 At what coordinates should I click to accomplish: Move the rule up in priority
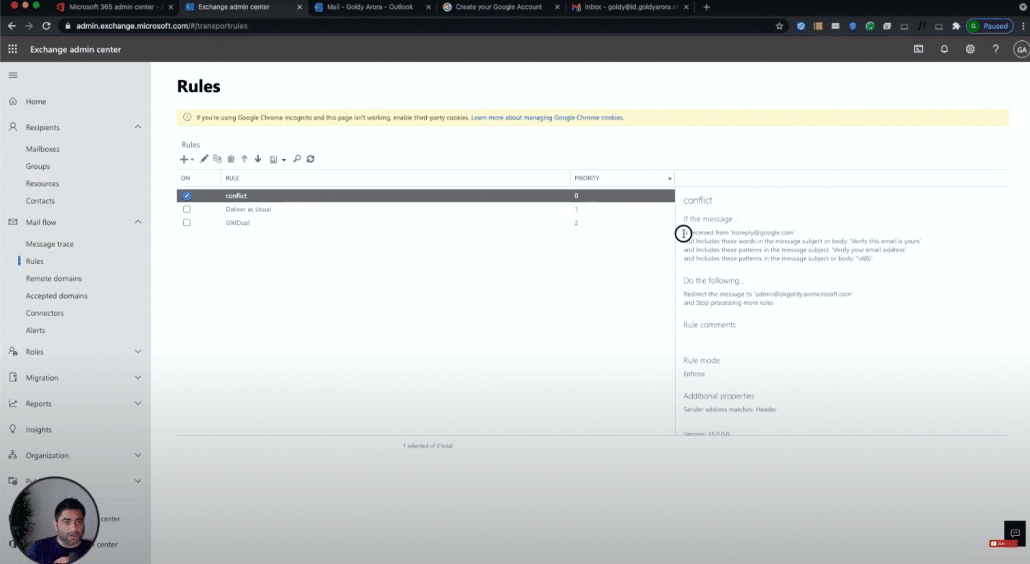[244, 159]
